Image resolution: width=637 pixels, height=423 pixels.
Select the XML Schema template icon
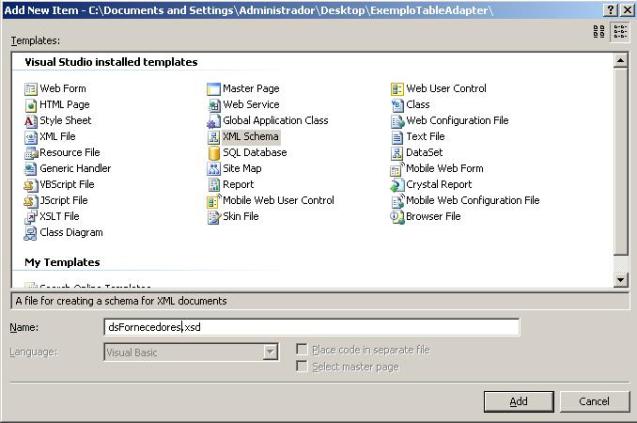214,137
